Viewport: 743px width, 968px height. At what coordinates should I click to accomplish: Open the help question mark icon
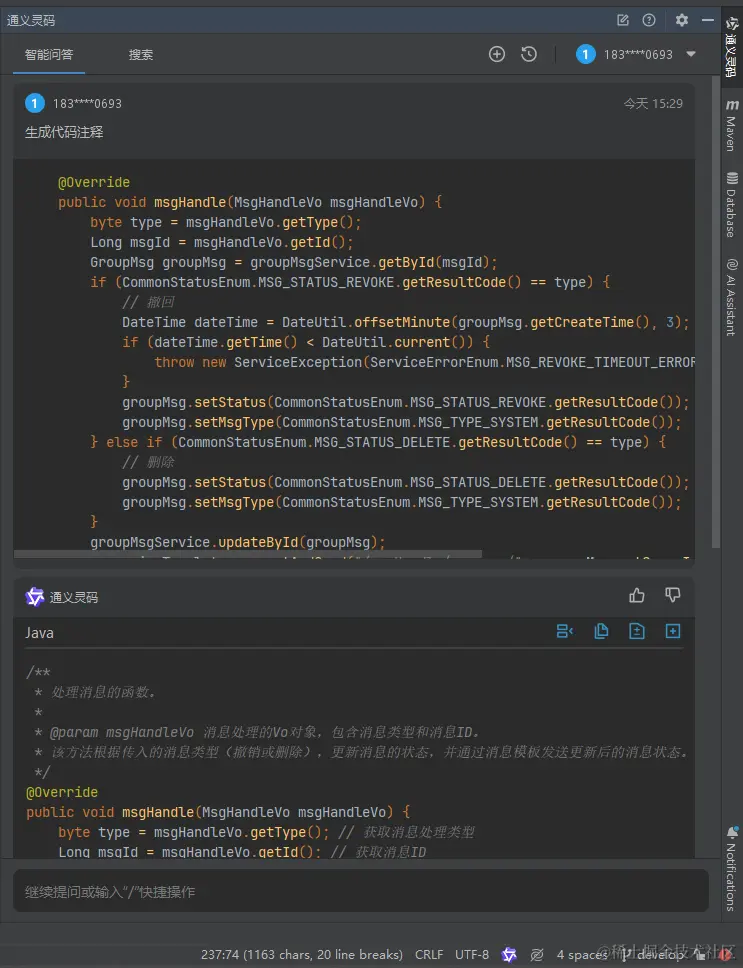click(649, 20)
